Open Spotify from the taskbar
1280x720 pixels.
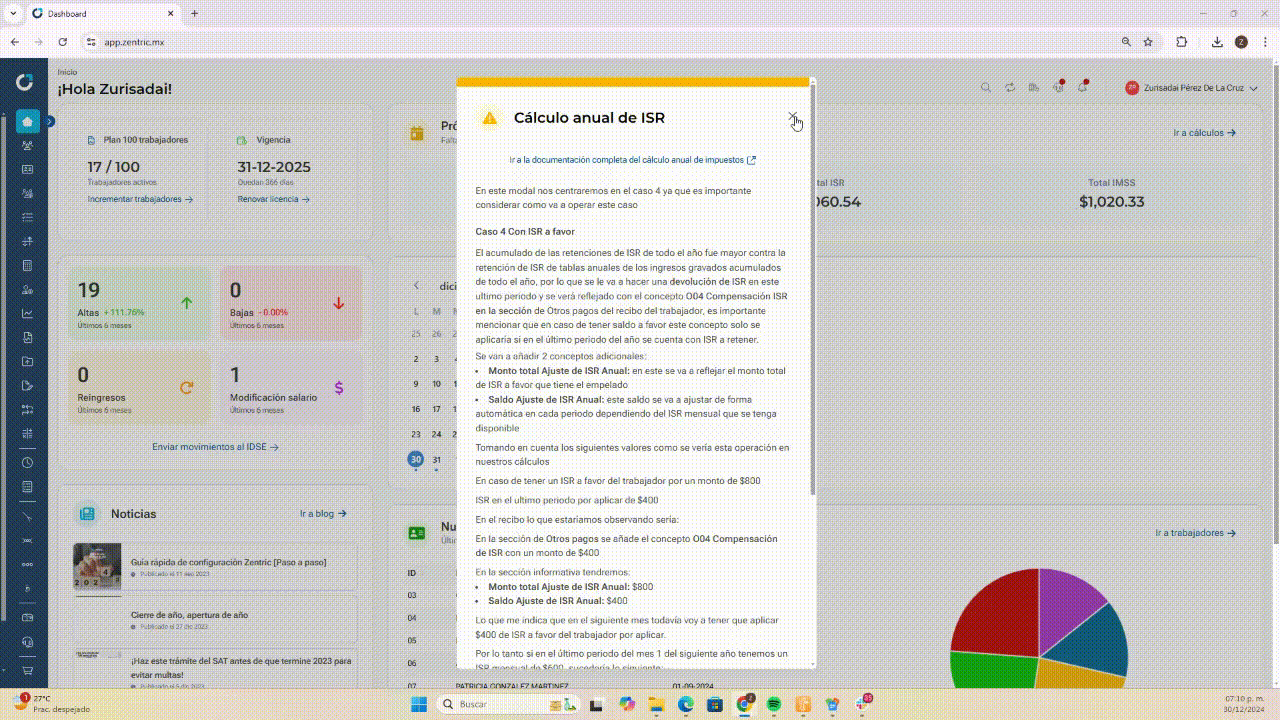pos(774,704)
